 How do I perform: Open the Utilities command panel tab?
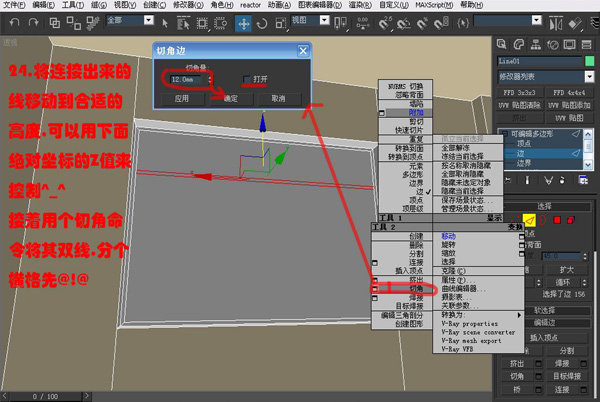click(587, 45)
